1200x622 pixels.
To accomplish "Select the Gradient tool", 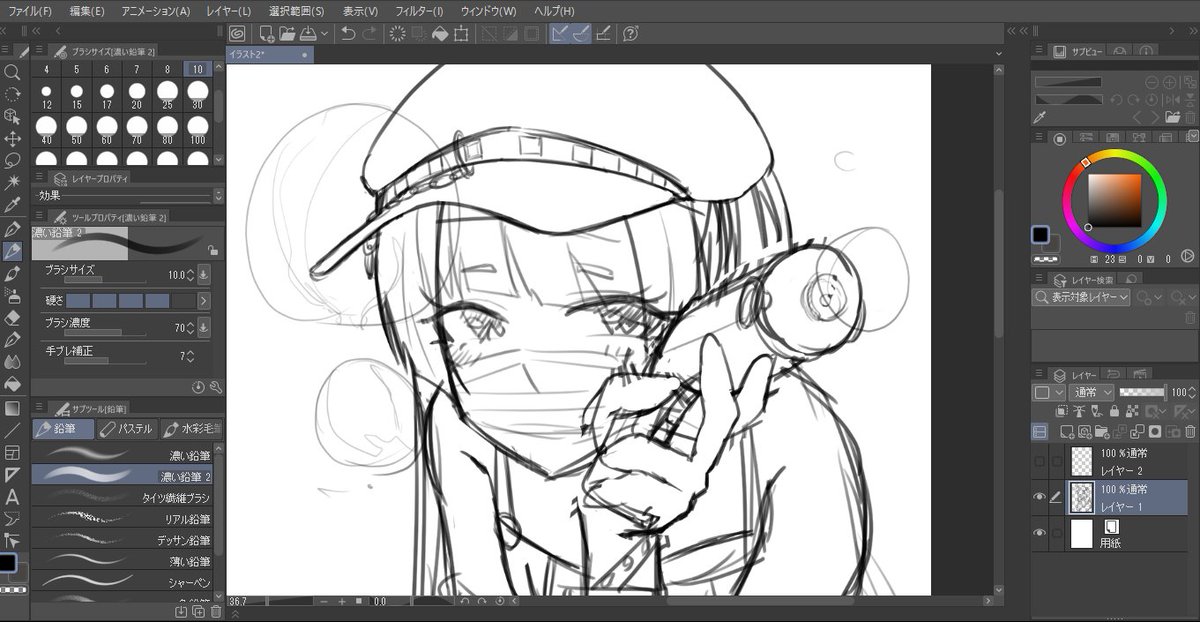I will click(x=12, y=407).
